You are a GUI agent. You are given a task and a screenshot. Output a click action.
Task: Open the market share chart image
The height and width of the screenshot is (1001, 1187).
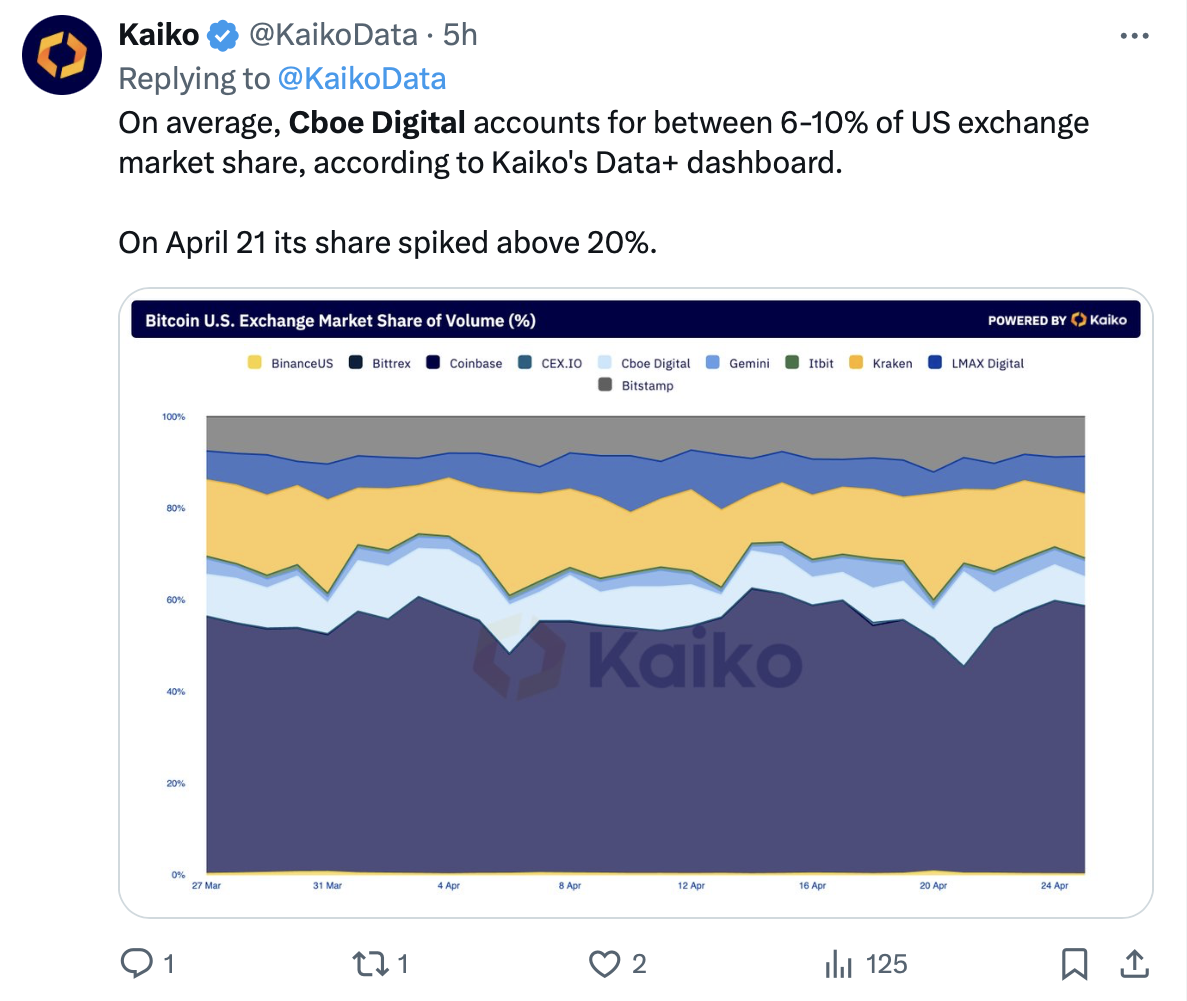[x=635, y=640]
